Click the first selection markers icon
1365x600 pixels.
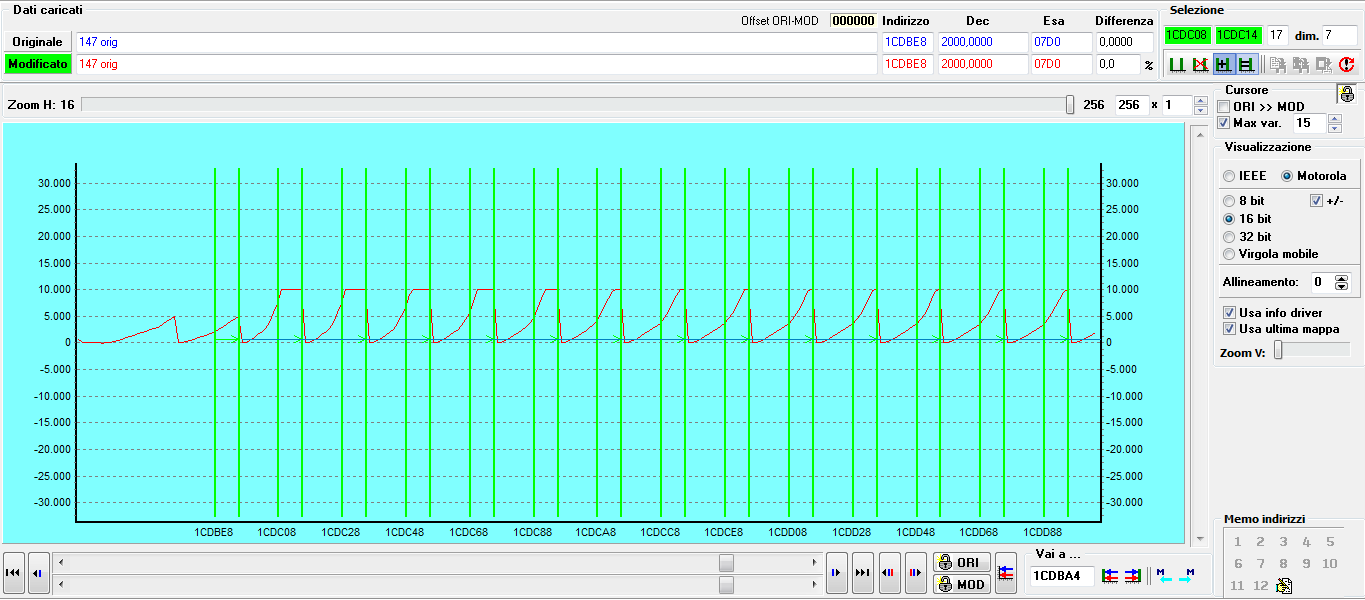[1177, 65]
